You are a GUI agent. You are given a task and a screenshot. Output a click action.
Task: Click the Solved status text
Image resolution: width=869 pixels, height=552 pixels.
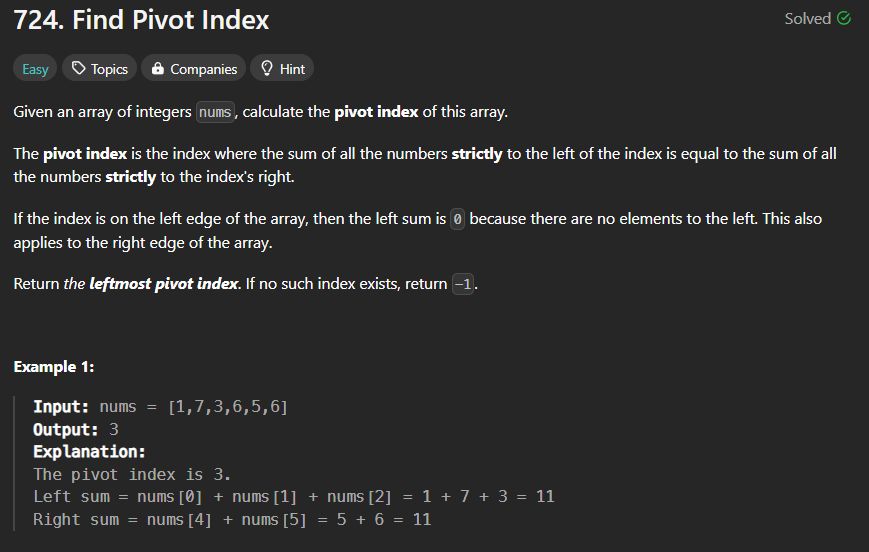pos(807,18)
